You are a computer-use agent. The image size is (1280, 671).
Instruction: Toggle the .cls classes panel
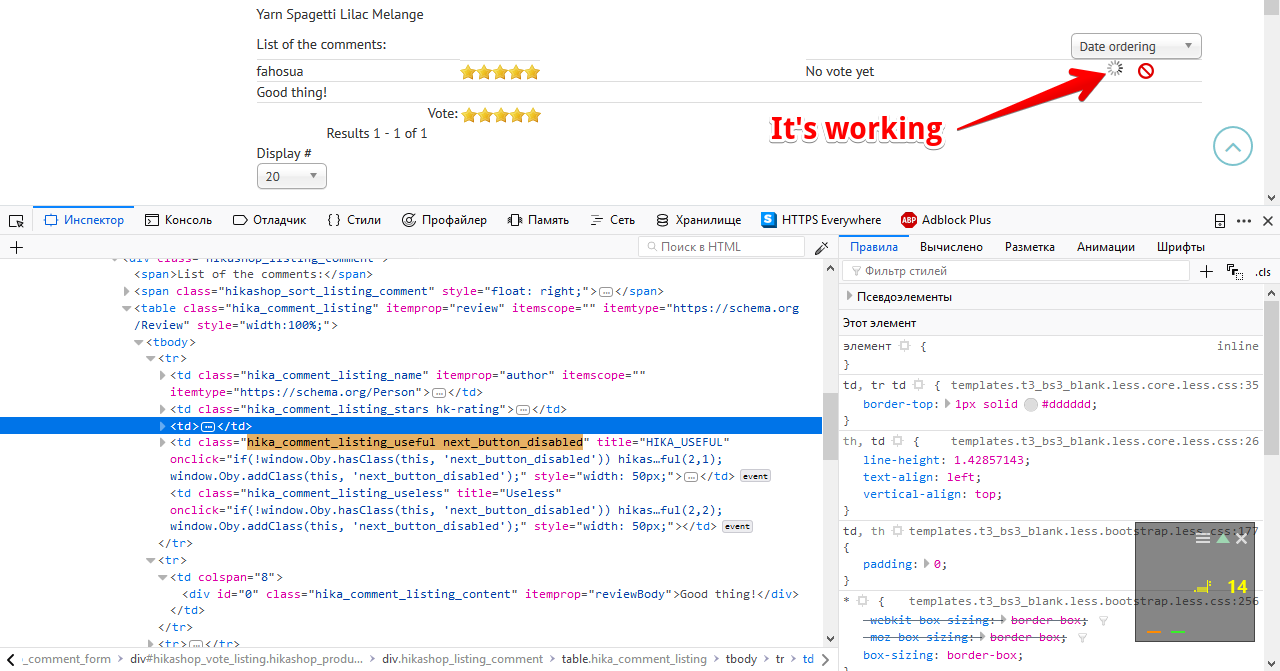(1262, 272)
